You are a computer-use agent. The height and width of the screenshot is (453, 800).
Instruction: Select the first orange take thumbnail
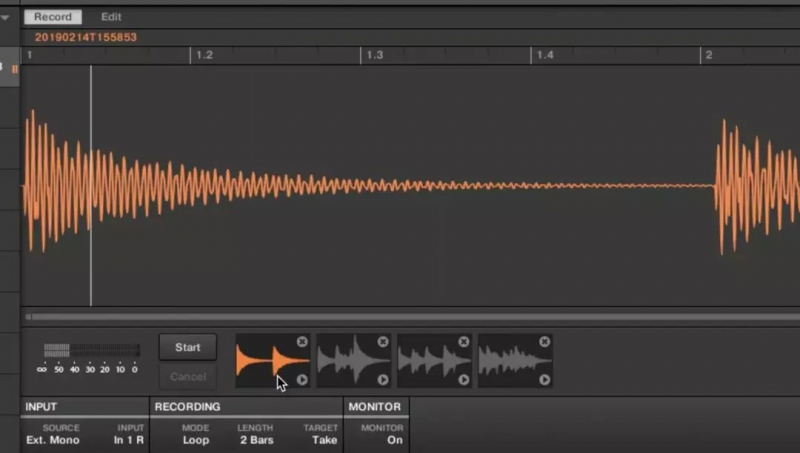[x=272, y=361]
